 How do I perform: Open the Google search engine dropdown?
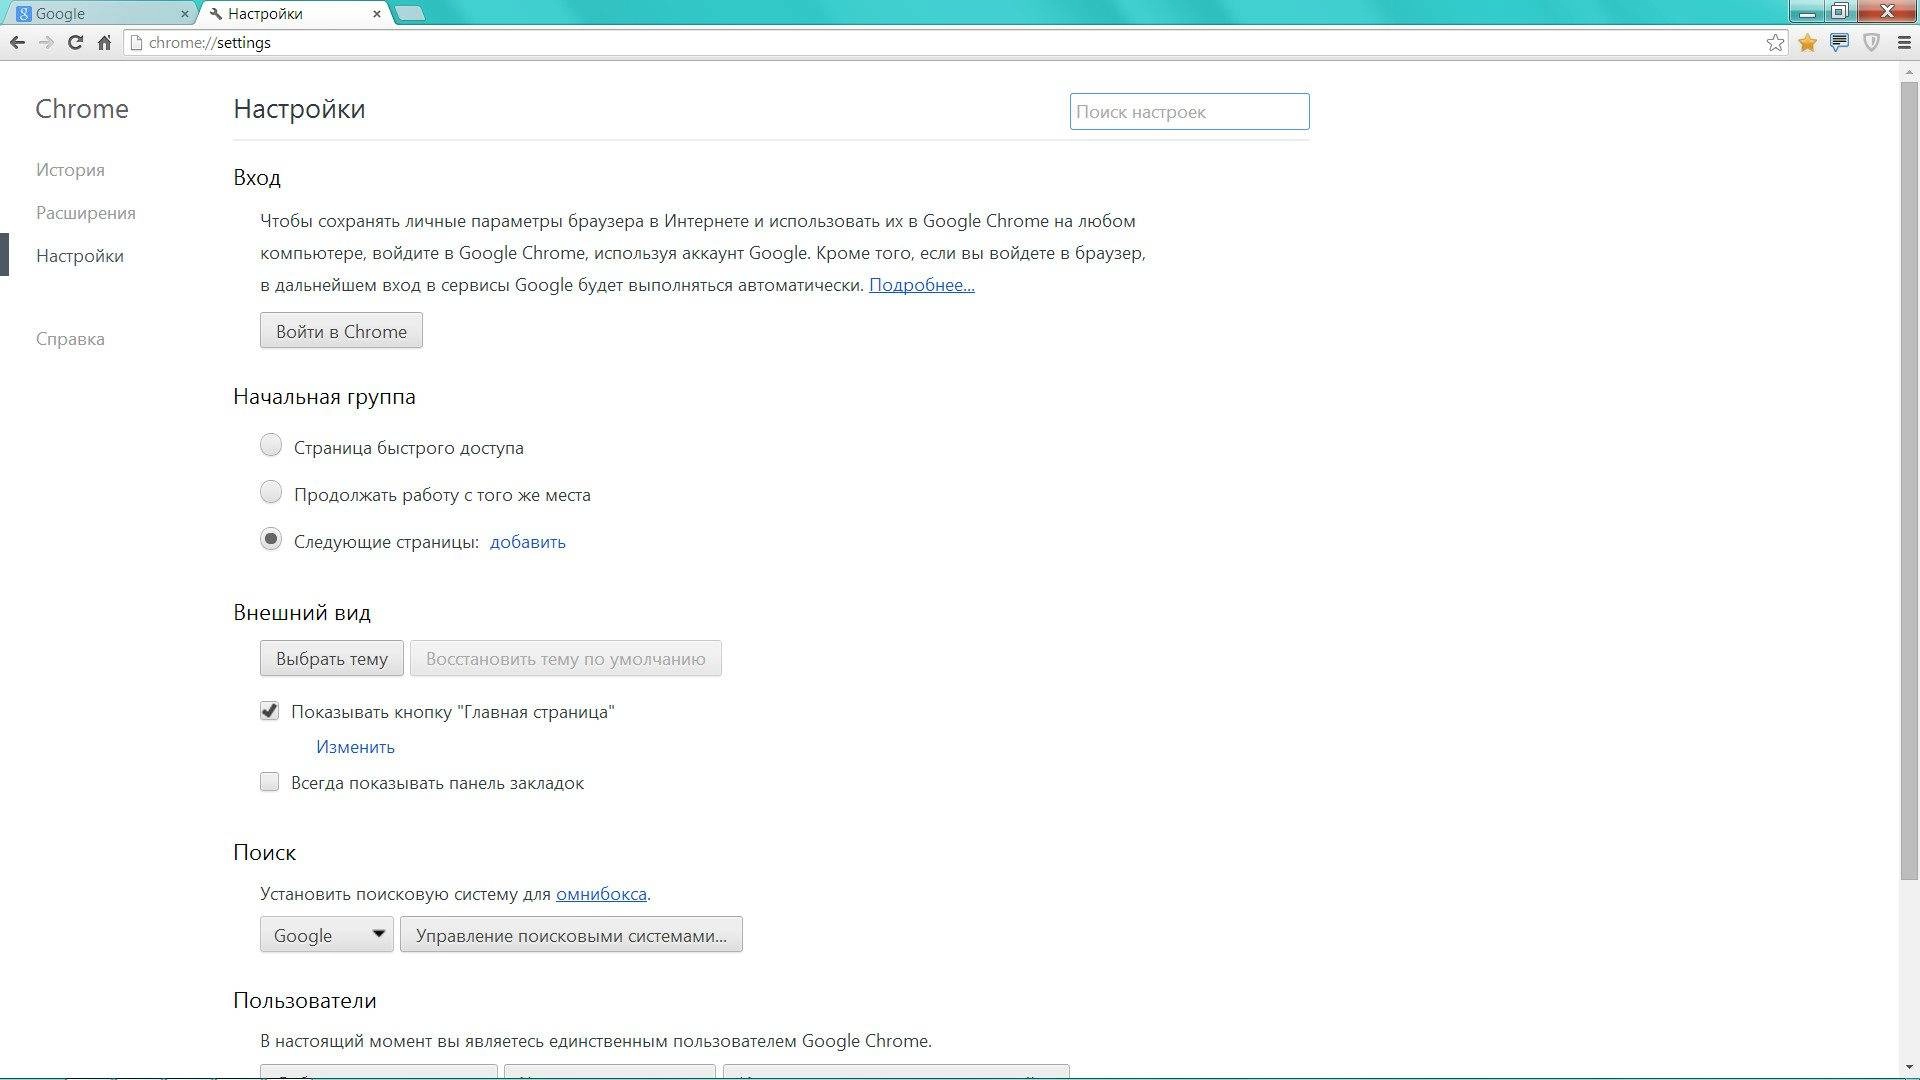click(327, 934)
